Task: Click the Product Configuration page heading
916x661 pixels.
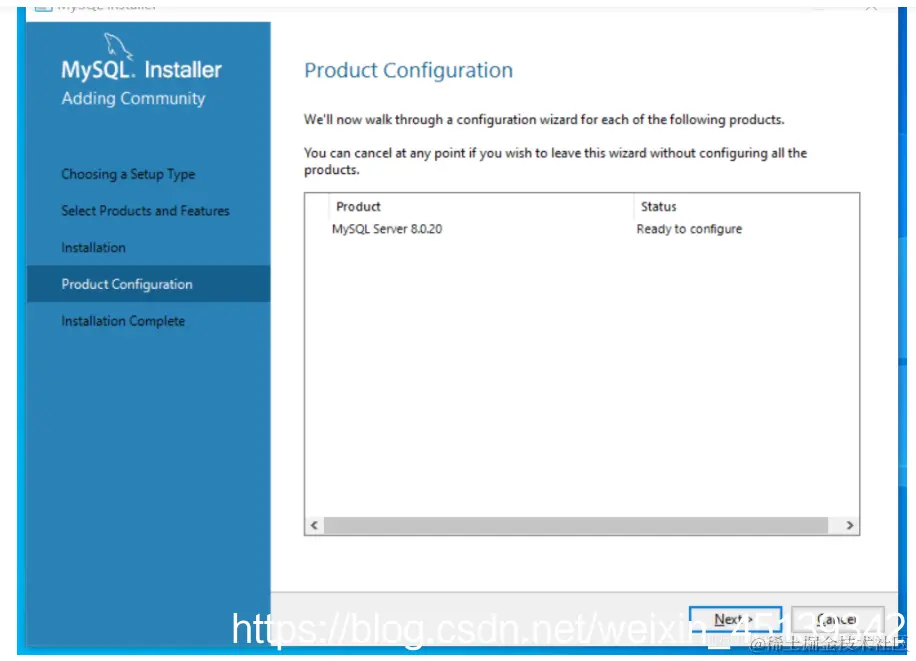Action: point(408,70)
